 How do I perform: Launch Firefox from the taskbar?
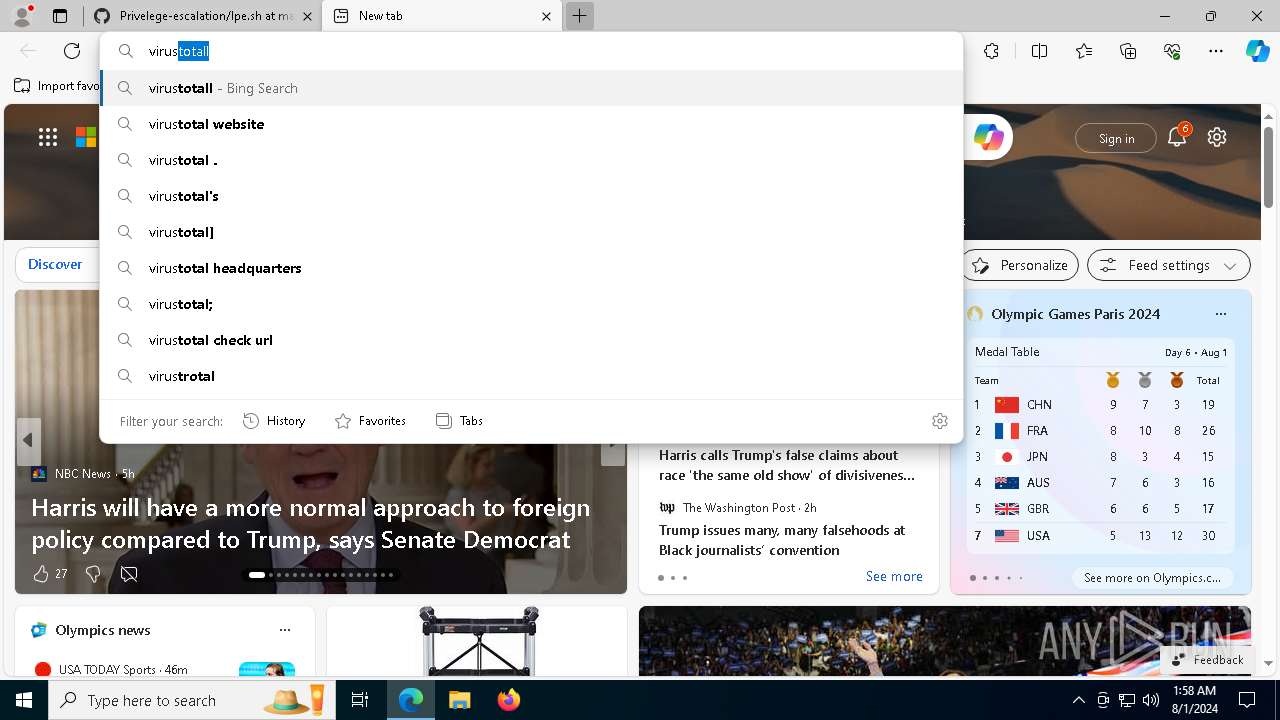click(x=508, y=700)
